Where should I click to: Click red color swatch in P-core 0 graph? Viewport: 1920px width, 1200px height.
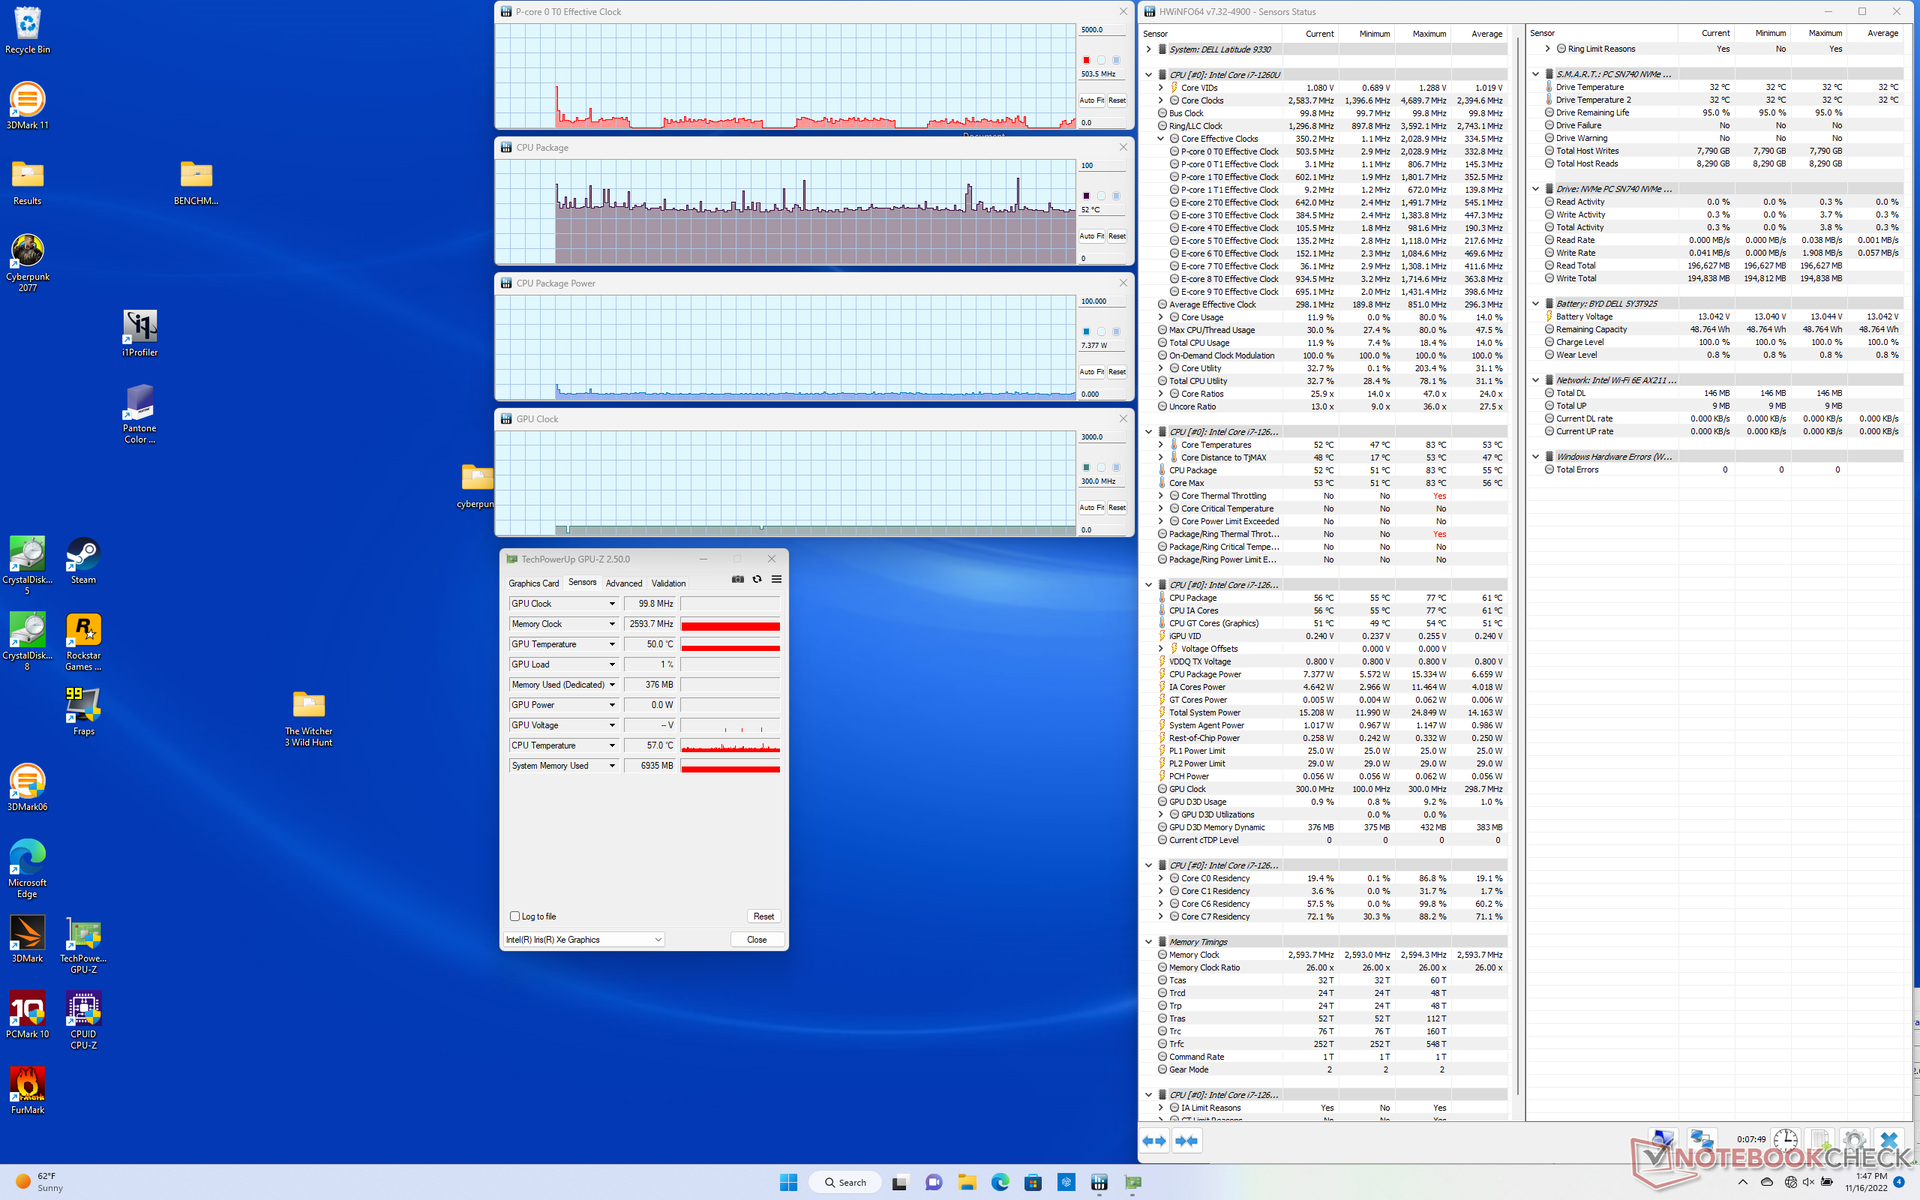(x=1086, y=60)
